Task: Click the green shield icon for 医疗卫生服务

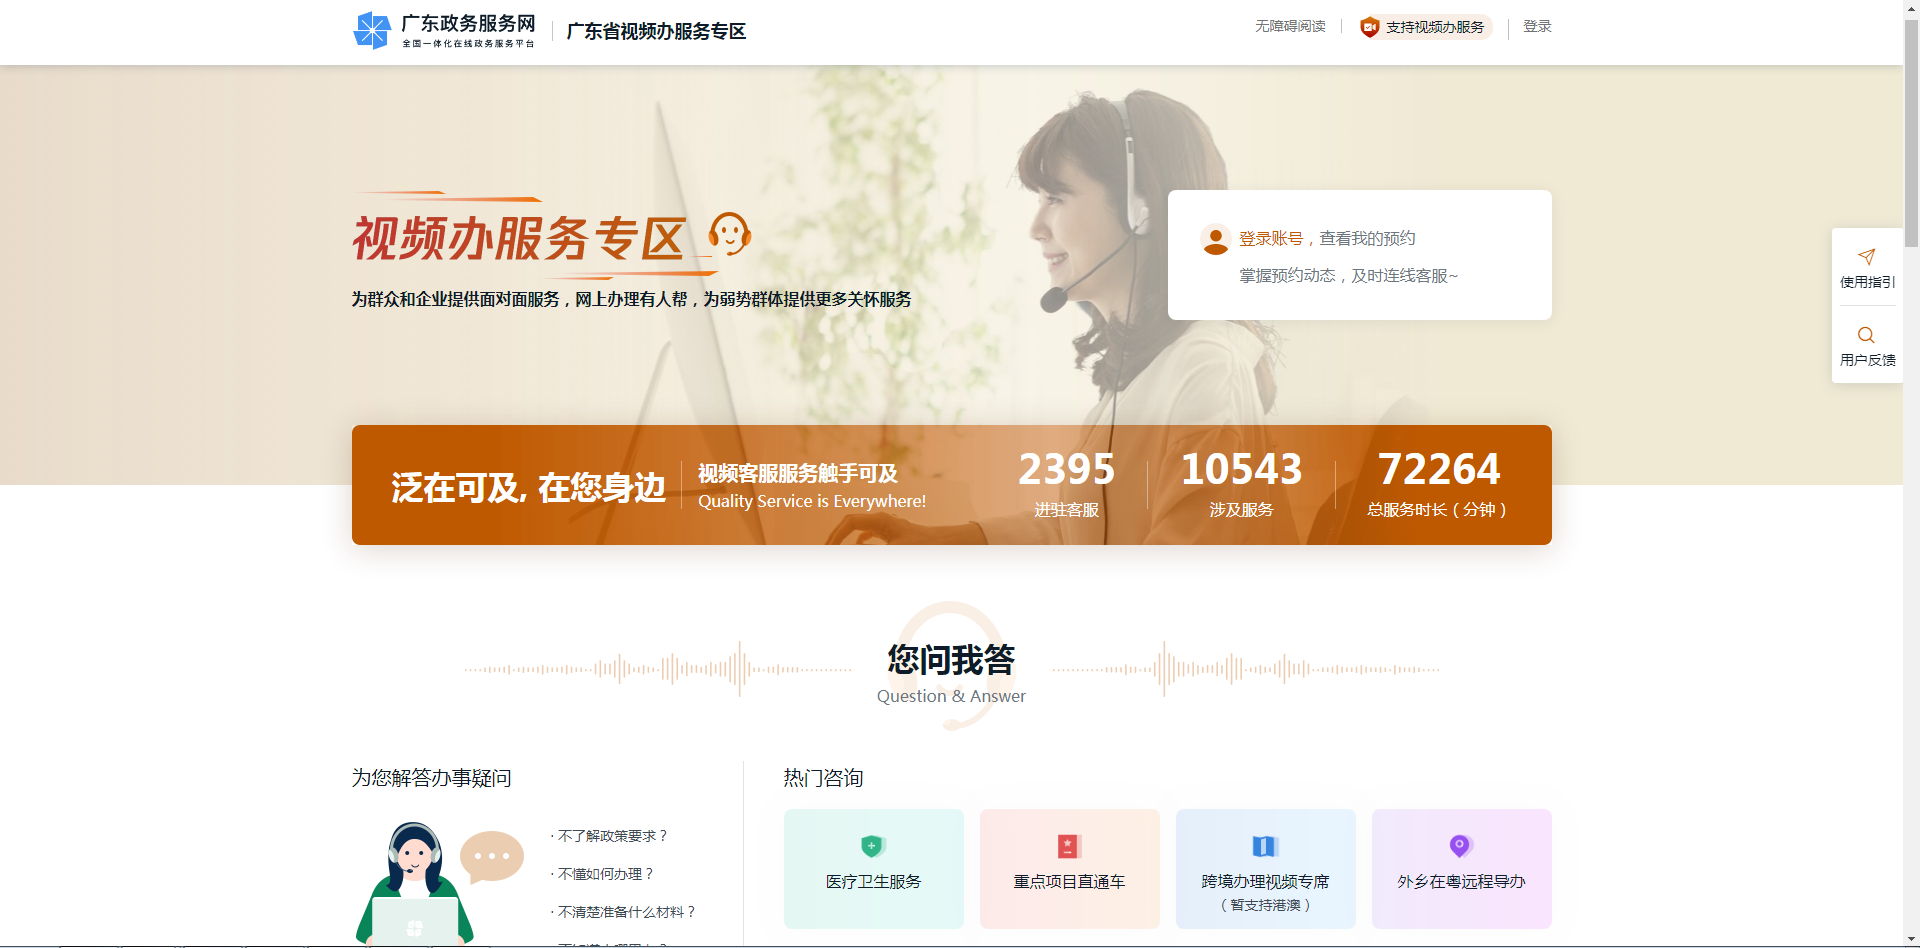Action: [x=872, y=845]
